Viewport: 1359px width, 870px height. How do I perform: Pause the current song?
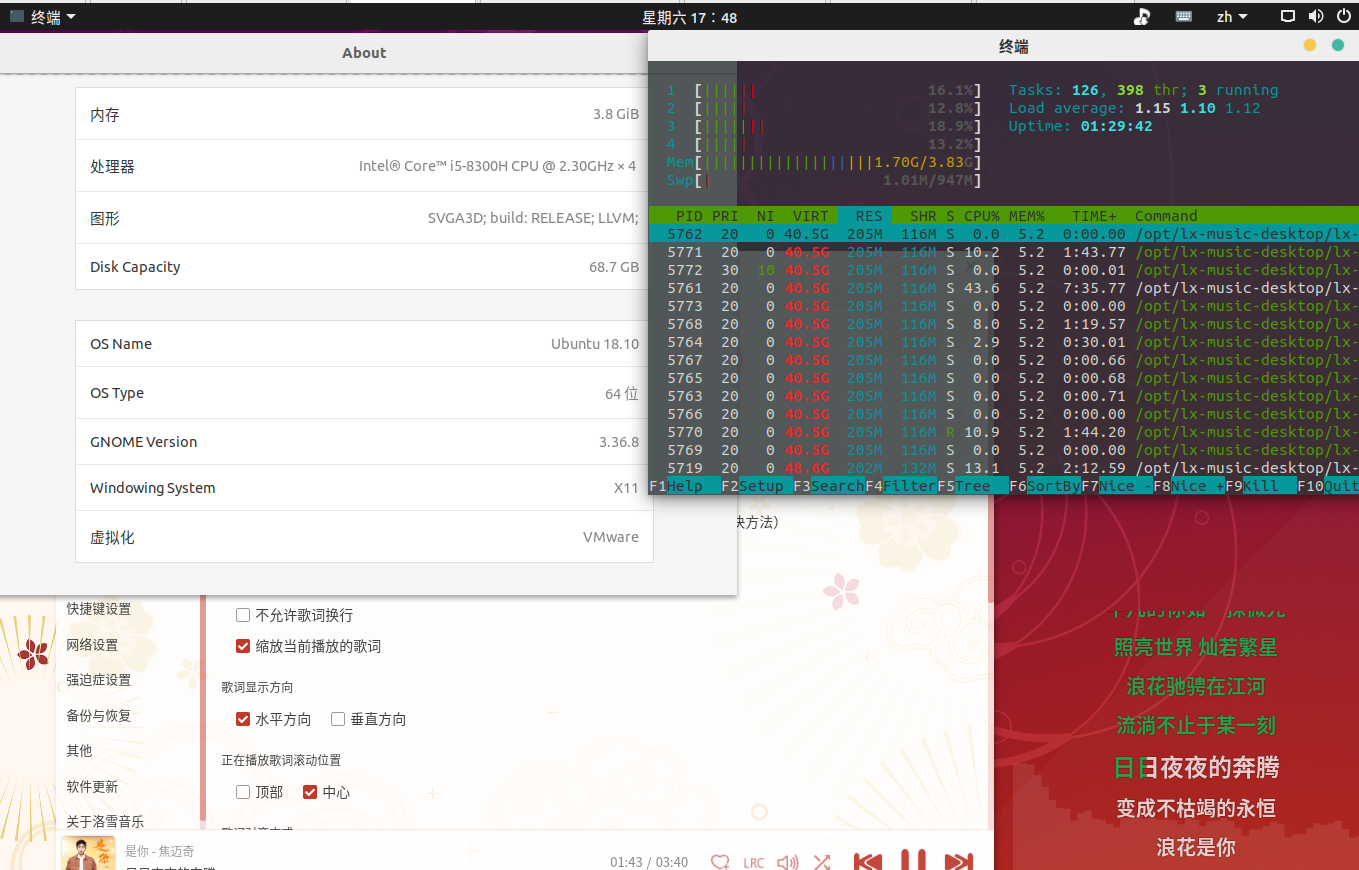coord(913,860)
